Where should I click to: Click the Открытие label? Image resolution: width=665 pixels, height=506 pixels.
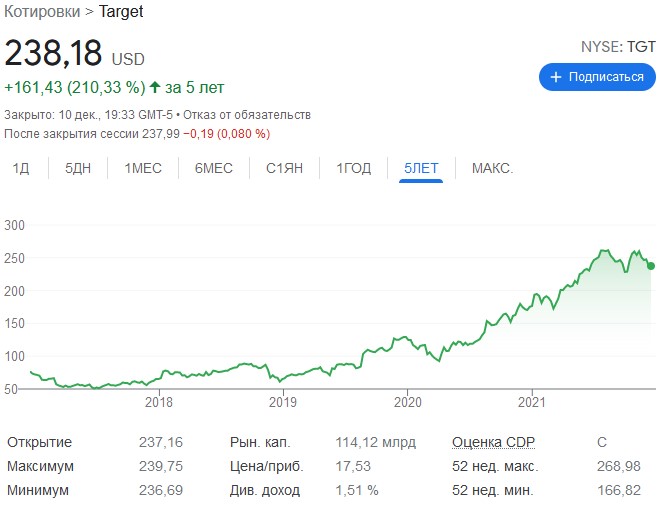click(39, 442)
